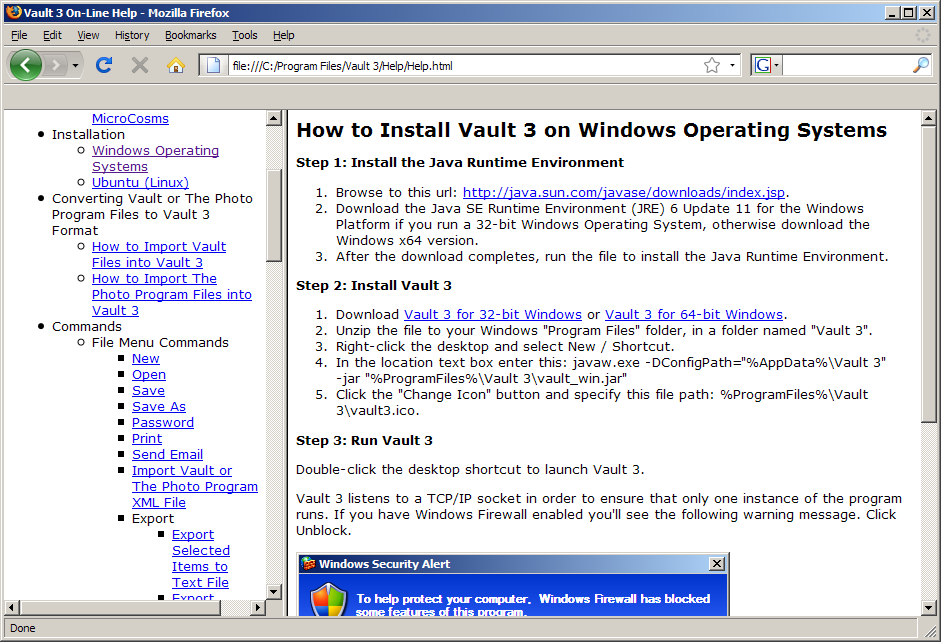Open Windows Operating Systems install link

pos(155,158)
